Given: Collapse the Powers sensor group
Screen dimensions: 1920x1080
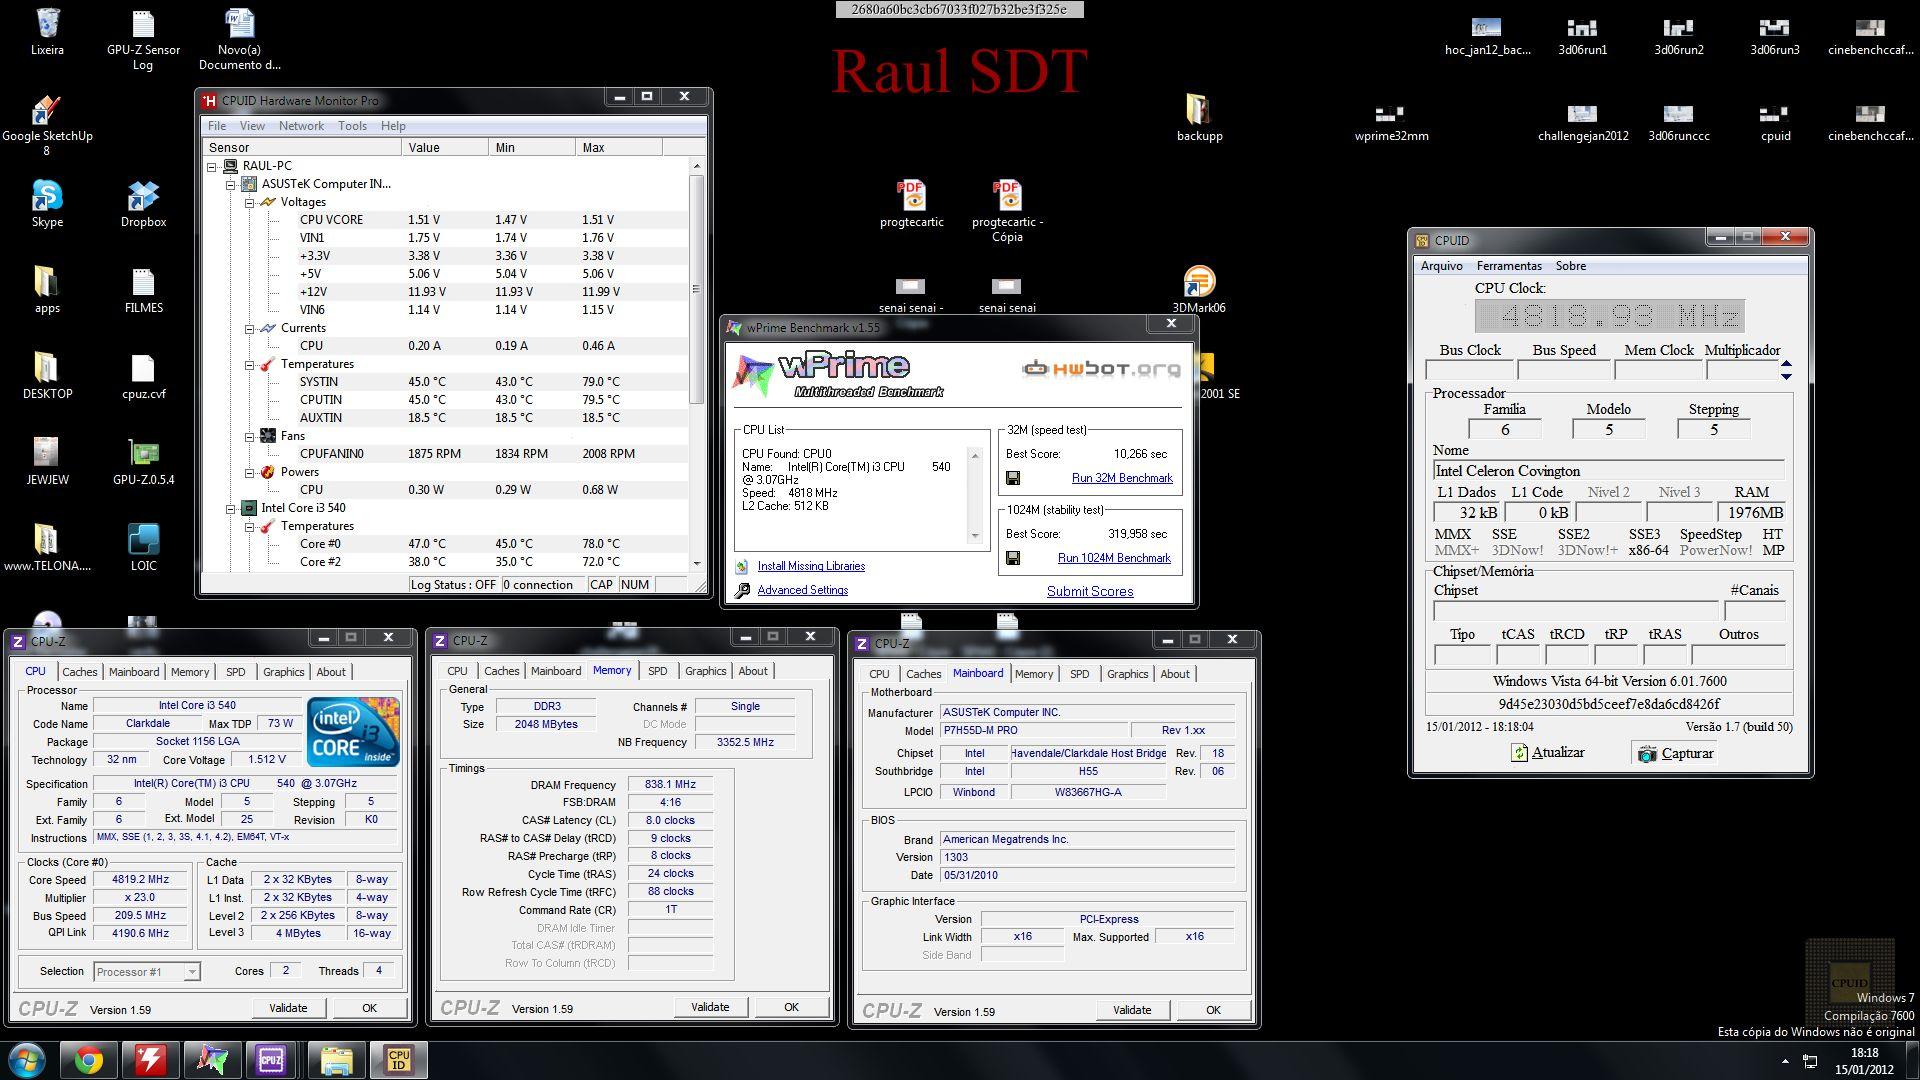Looking at the screenshot, I should click(x=249, y=472).
